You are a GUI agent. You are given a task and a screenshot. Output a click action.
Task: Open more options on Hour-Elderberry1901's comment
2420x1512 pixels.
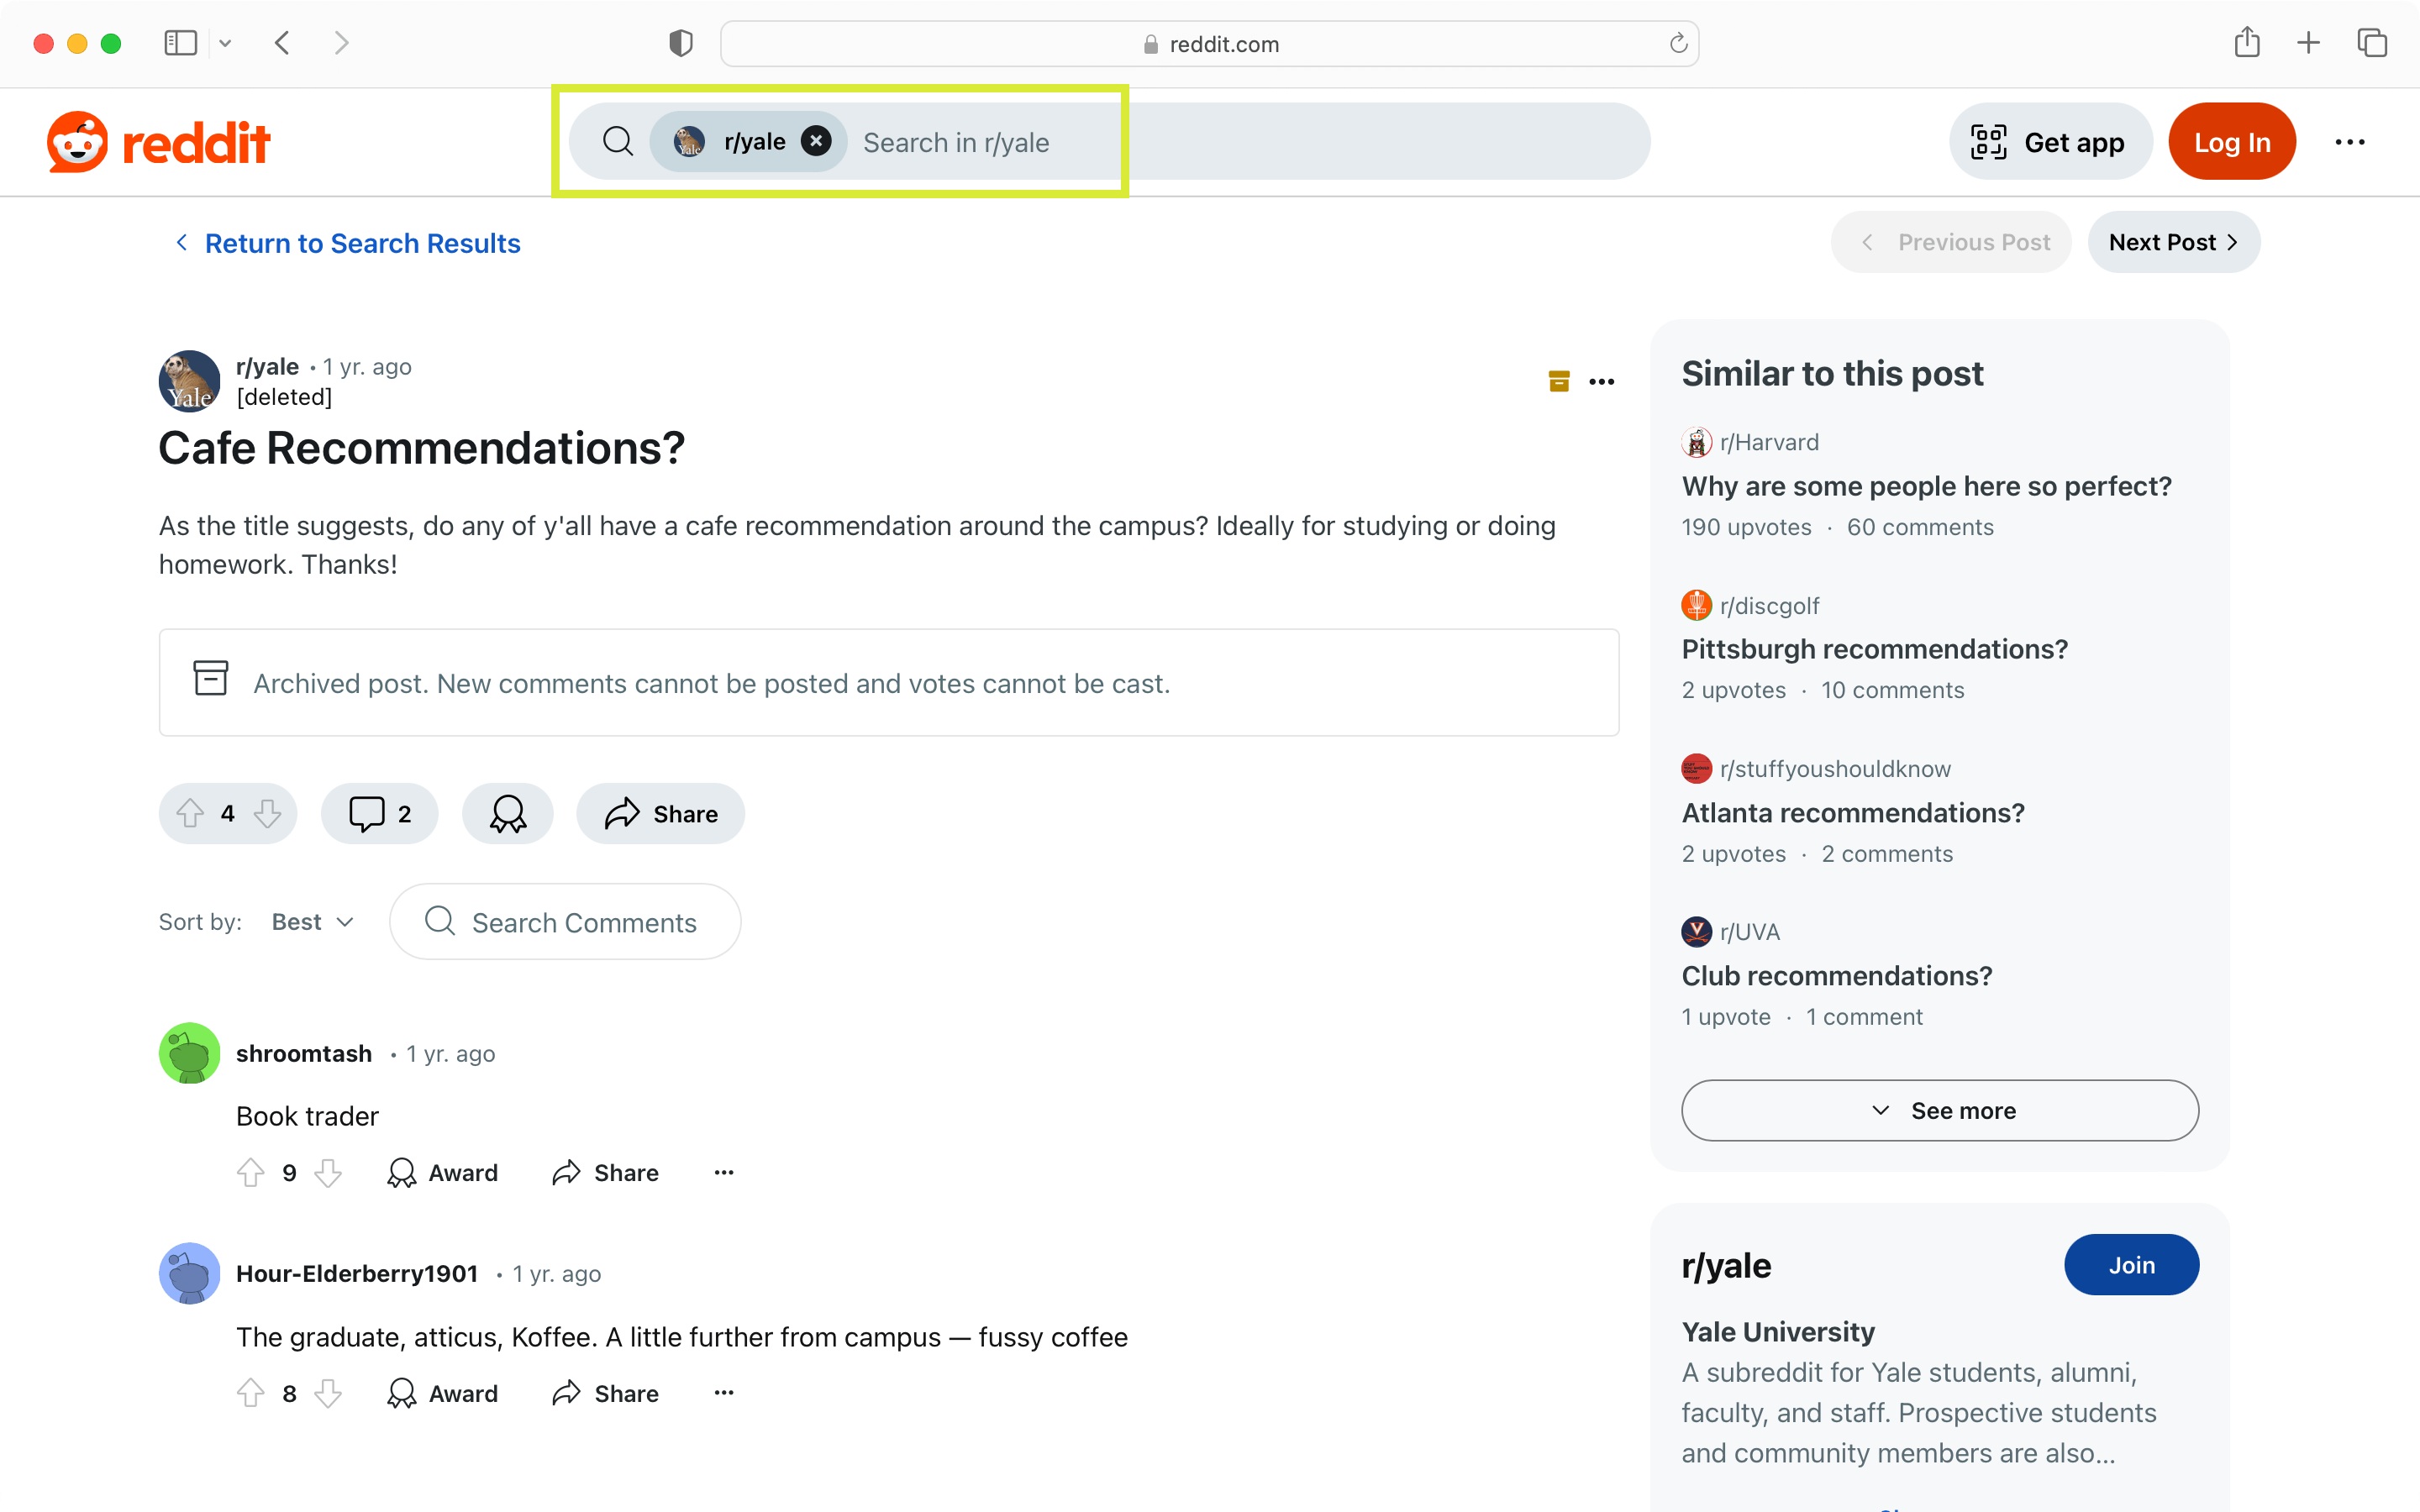point(724,1393)
